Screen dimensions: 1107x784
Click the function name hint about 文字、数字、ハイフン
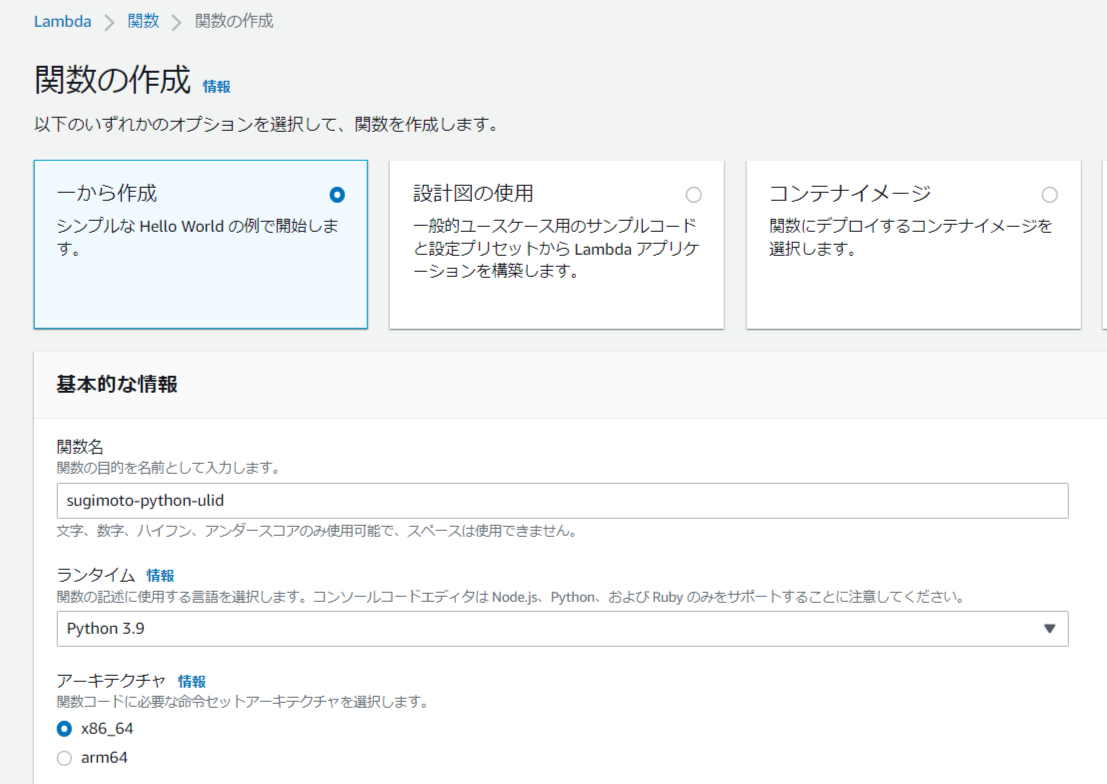pyautogui.click(x=317, y=530)
